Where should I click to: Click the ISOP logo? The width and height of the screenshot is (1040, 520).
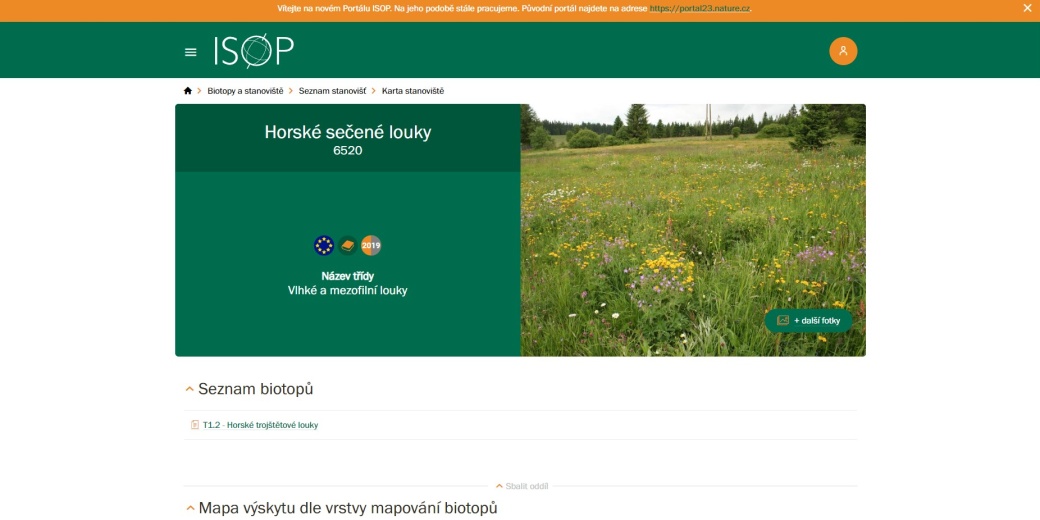254,51
